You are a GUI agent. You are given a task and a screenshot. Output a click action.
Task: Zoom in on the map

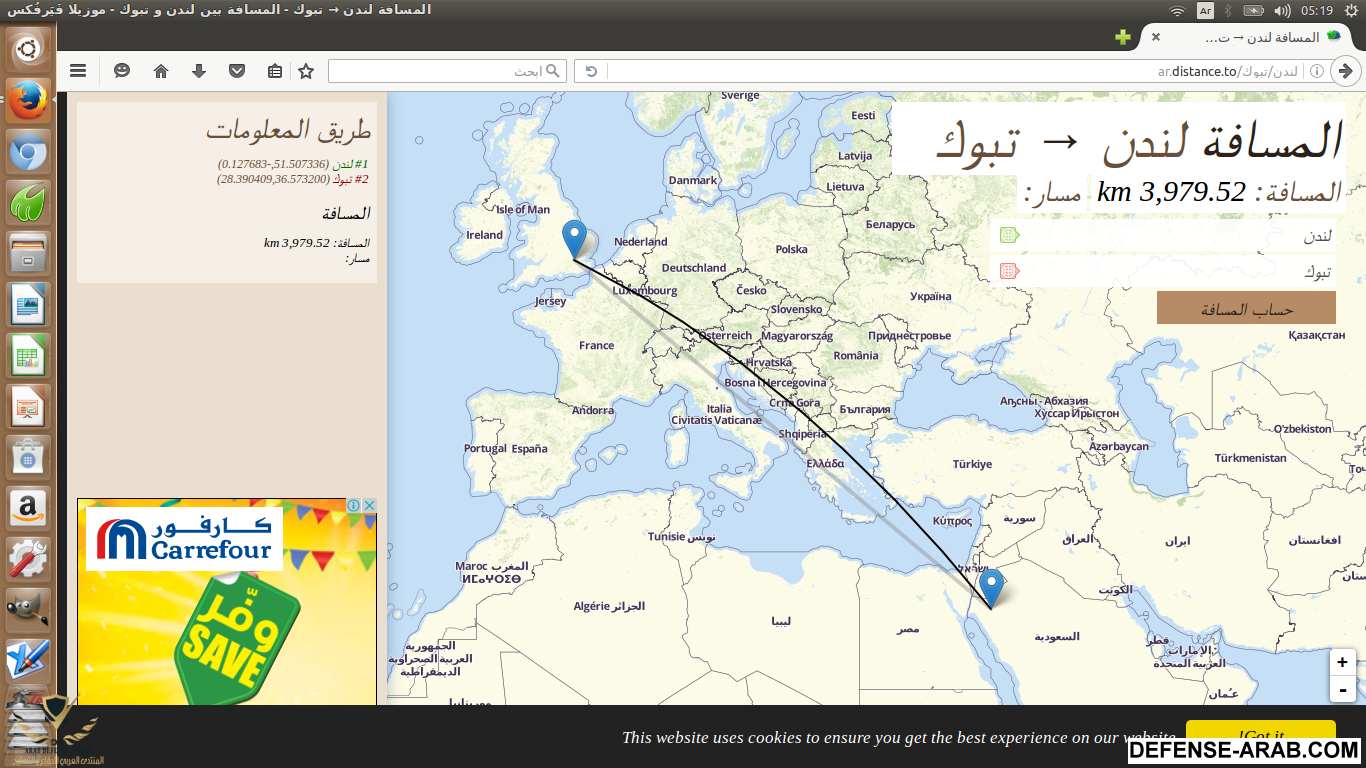[x=1342, y=662]
